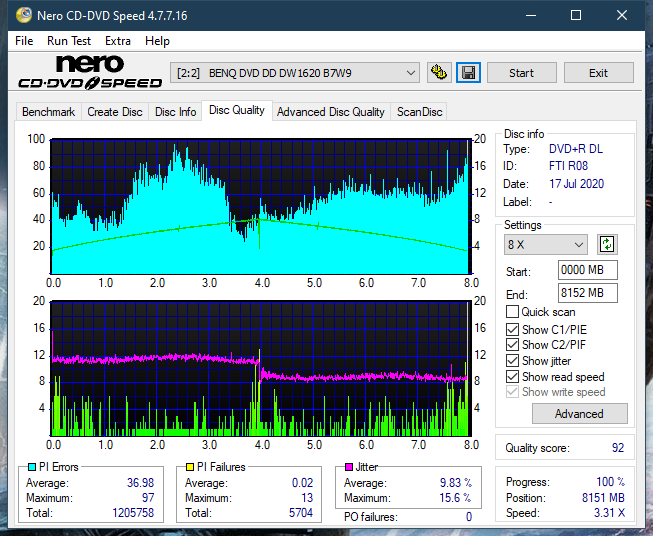Viewport: 653px width, 536px height.
Task: Open the Help menu
Action: click(x=157, y=41)
